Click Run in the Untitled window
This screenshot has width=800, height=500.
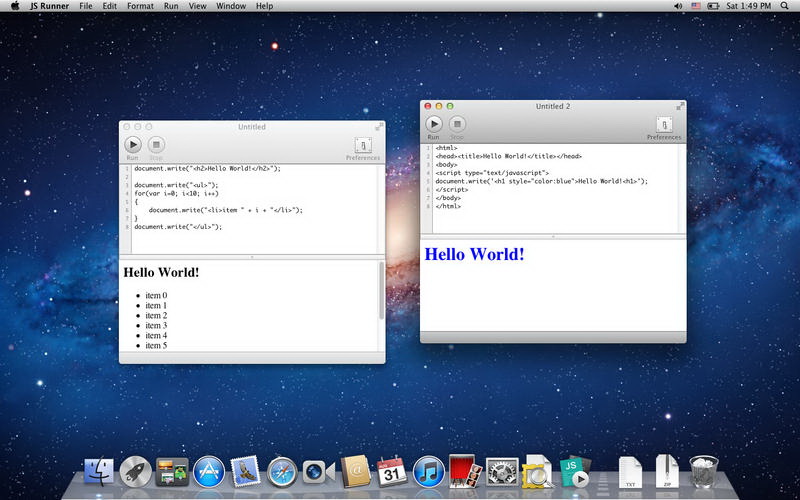(x=133, y=145)
